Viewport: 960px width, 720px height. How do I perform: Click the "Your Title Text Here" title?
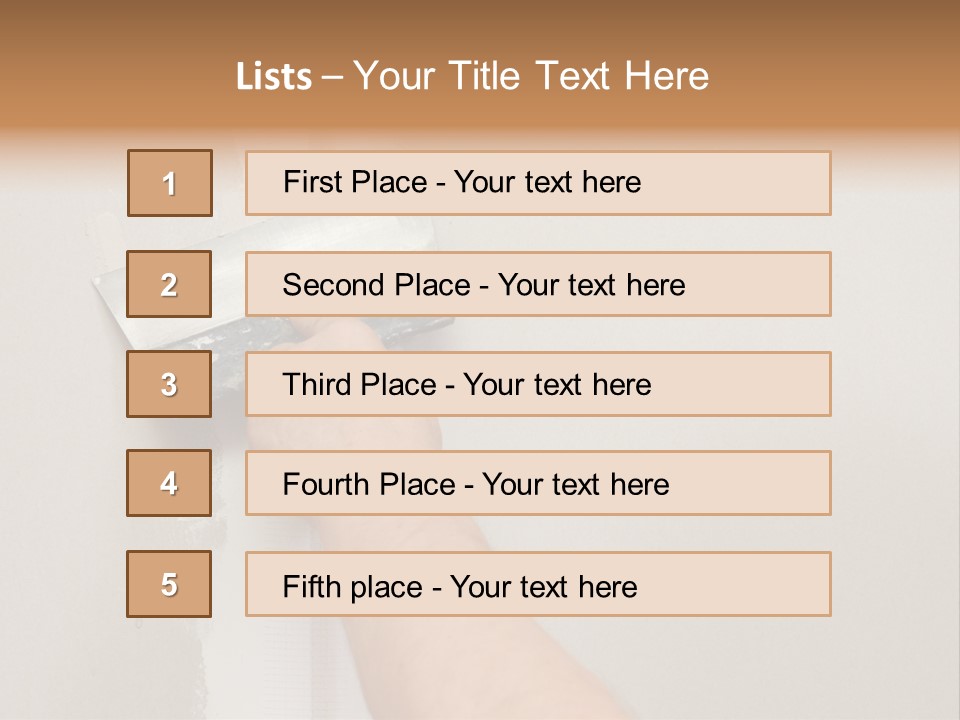point(530,76)
